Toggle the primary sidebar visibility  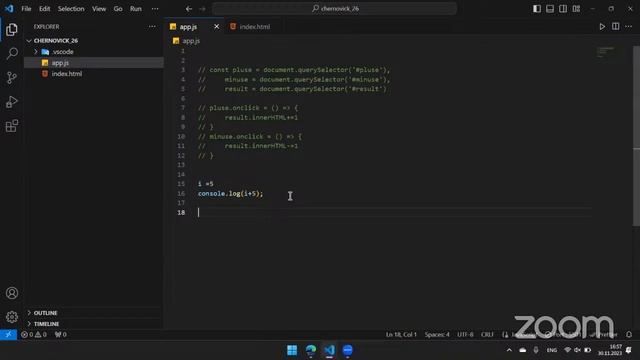(537, 9)
